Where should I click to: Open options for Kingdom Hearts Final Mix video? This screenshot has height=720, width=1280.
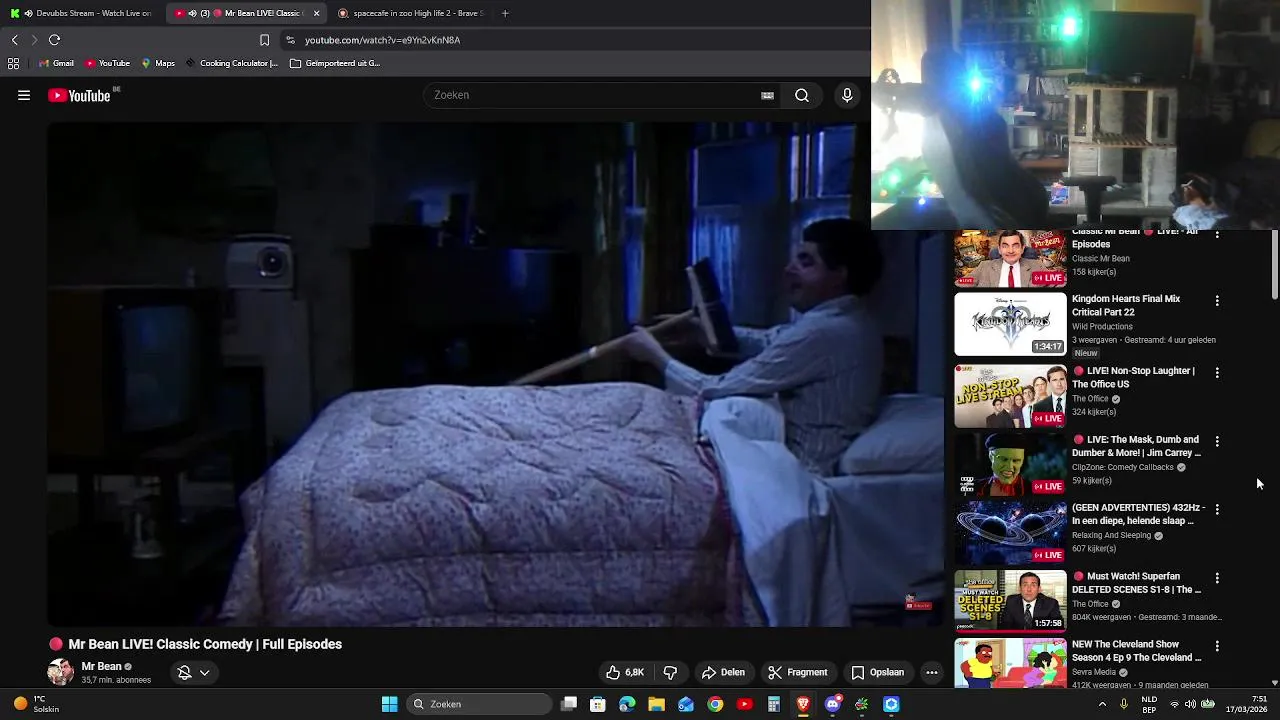[1217, 301]
